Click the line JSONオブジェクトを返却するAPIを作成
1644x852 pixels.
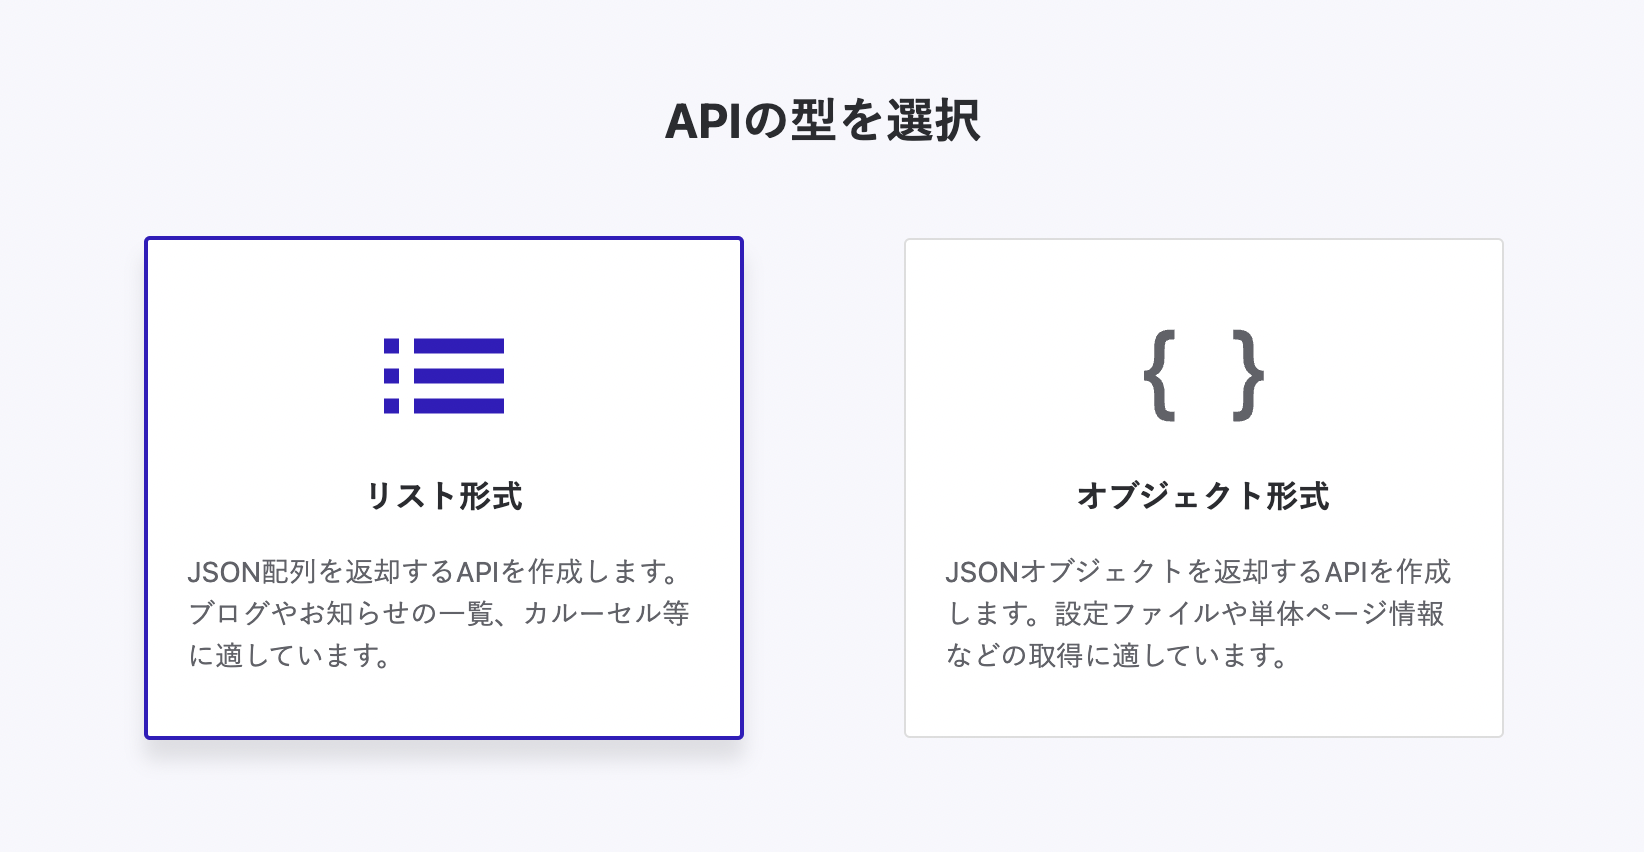[x=1198, y=572]
